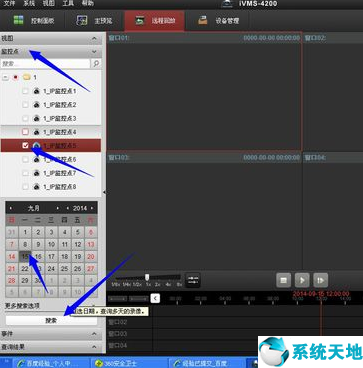Click camera icon of 1_IP监控点4

(x=36, y=132)
